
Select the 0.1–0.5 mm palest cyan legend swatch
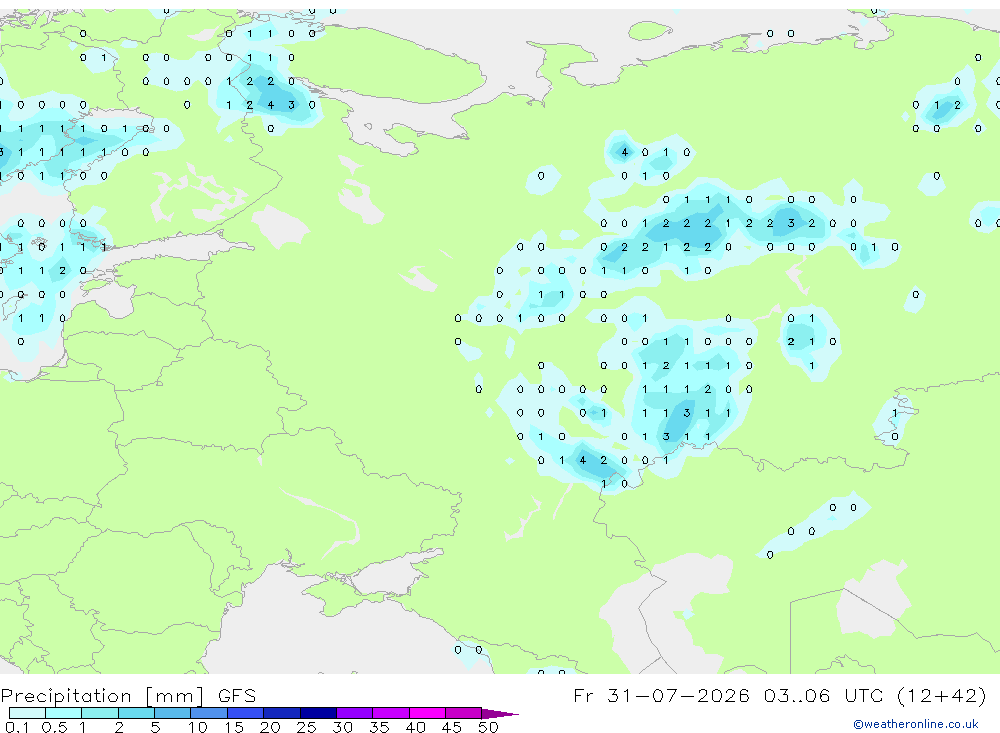(27, 713)
